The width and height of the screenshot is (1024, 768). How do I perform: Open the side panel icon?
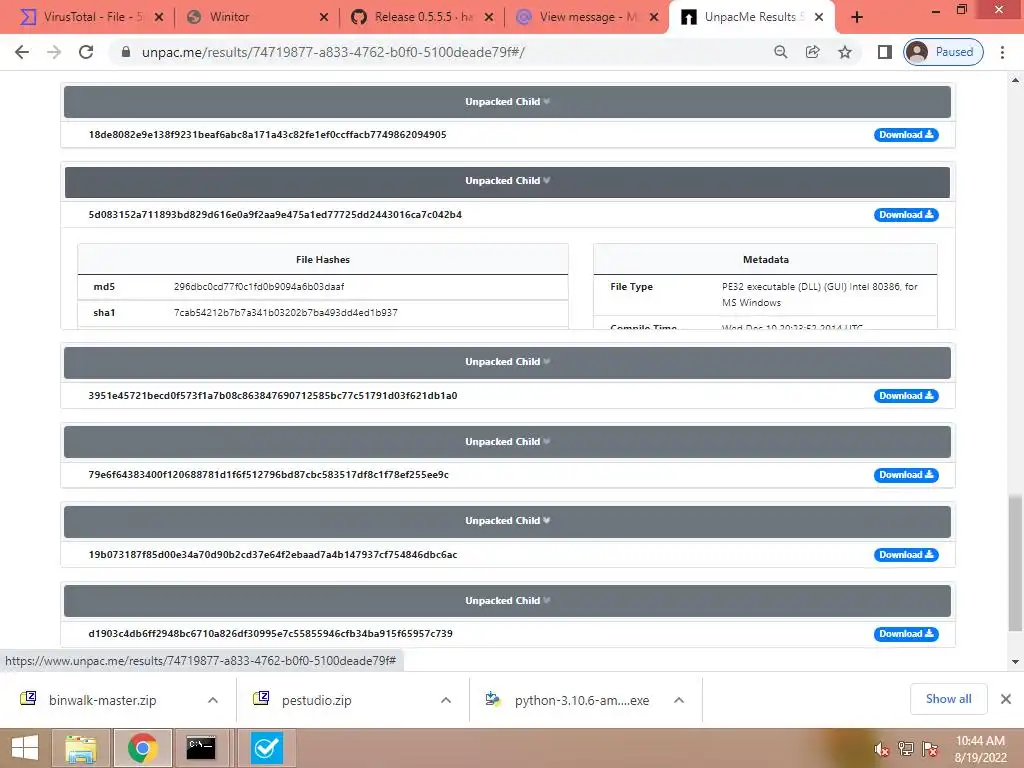click(x=884, y=52)
